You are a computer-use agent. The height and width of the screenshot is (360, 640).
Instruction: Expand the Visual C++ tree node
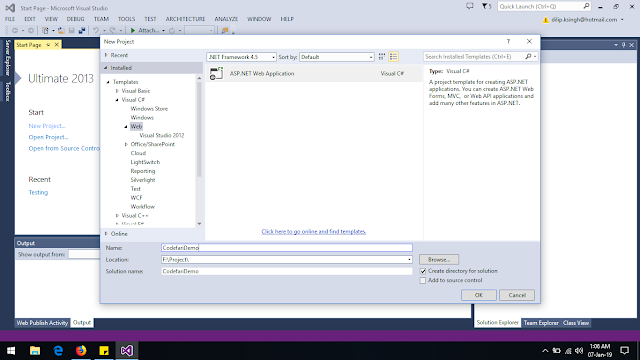(x=117, y=216)
